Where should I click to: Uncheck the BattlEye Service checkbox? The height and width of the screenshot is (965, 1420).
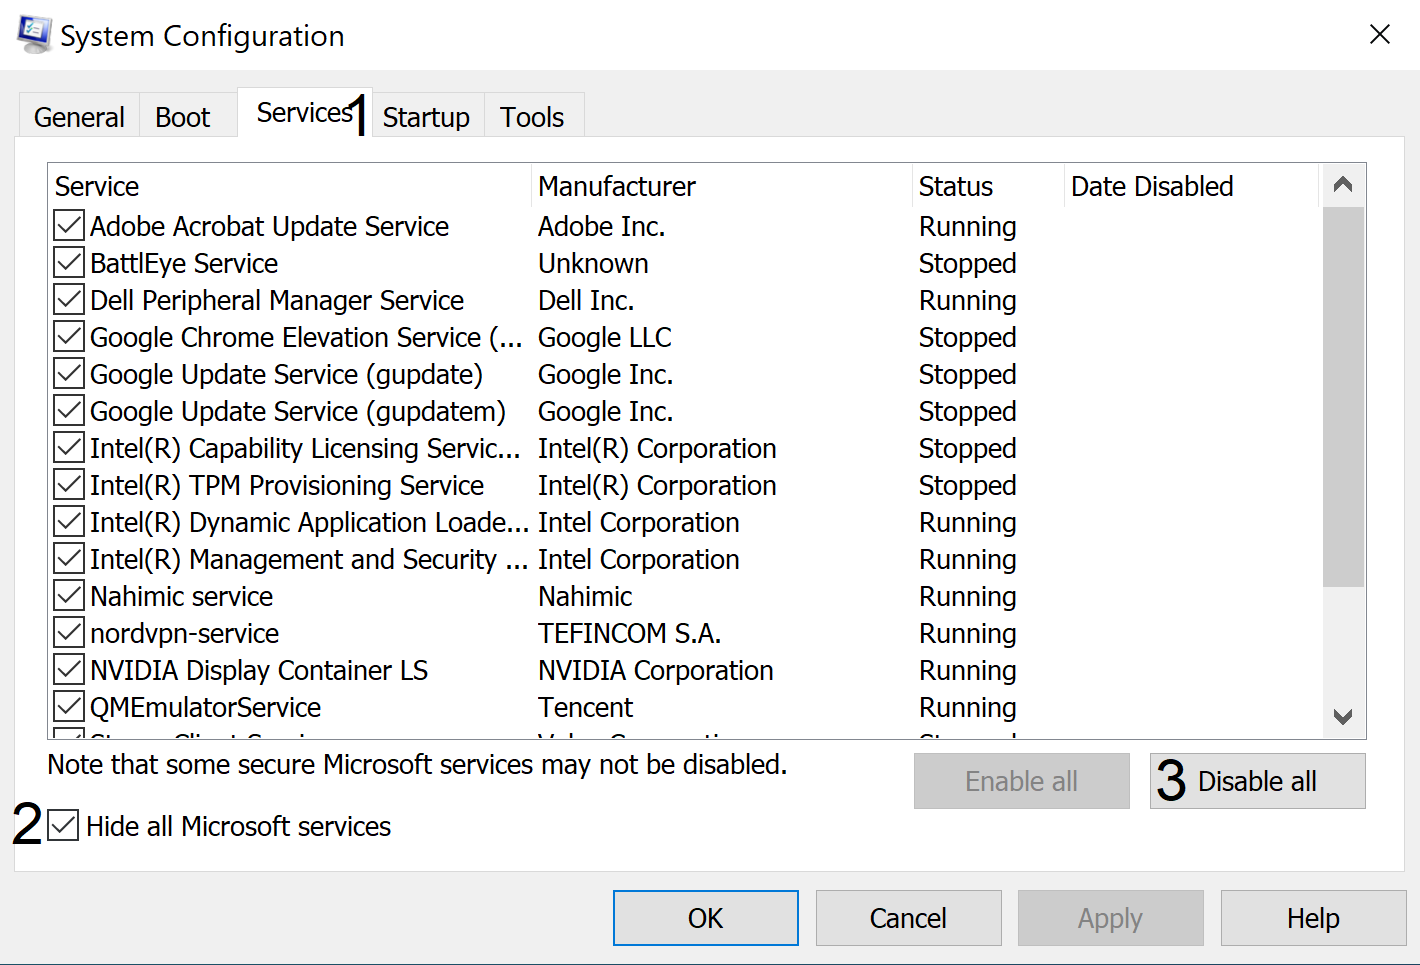(69, 263)
